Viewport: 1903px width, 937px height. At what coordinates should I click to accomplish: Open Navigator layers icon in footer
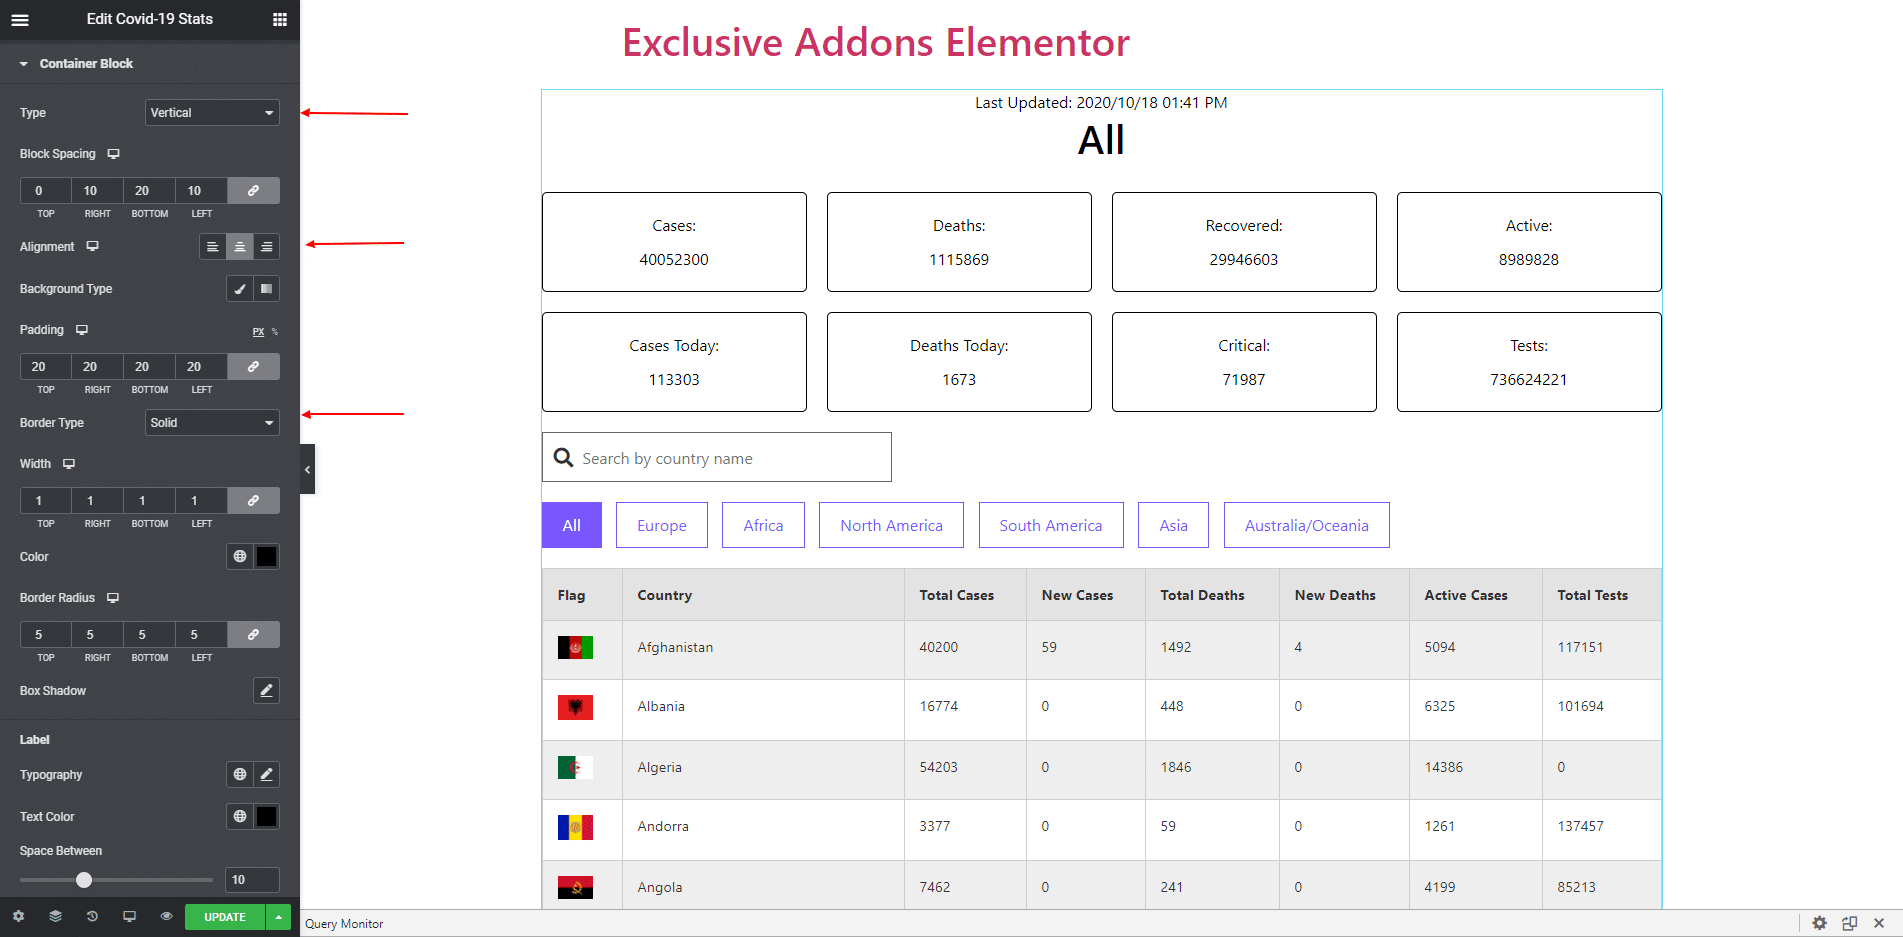pos(55,916)
